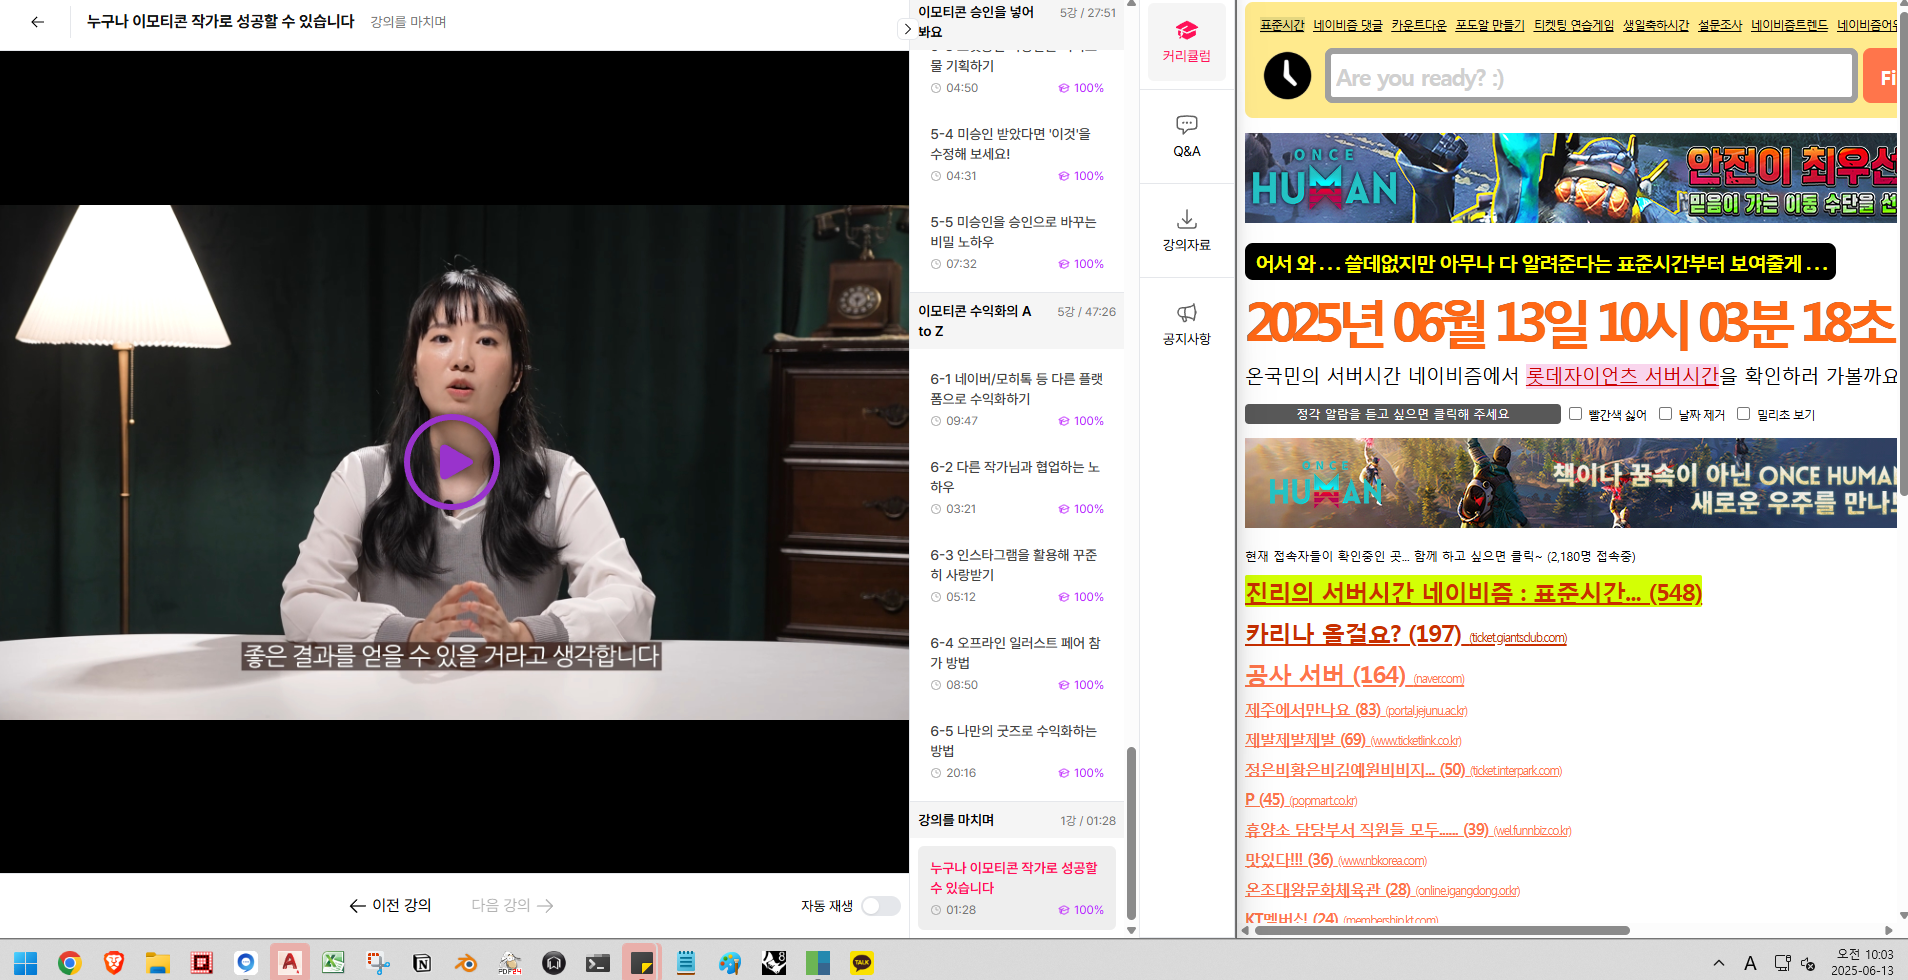Image resolution: width=1908 pixels, height=980 pixels.
Task: Collapse the lecture list with the chevron arrow
Action: 907,29
